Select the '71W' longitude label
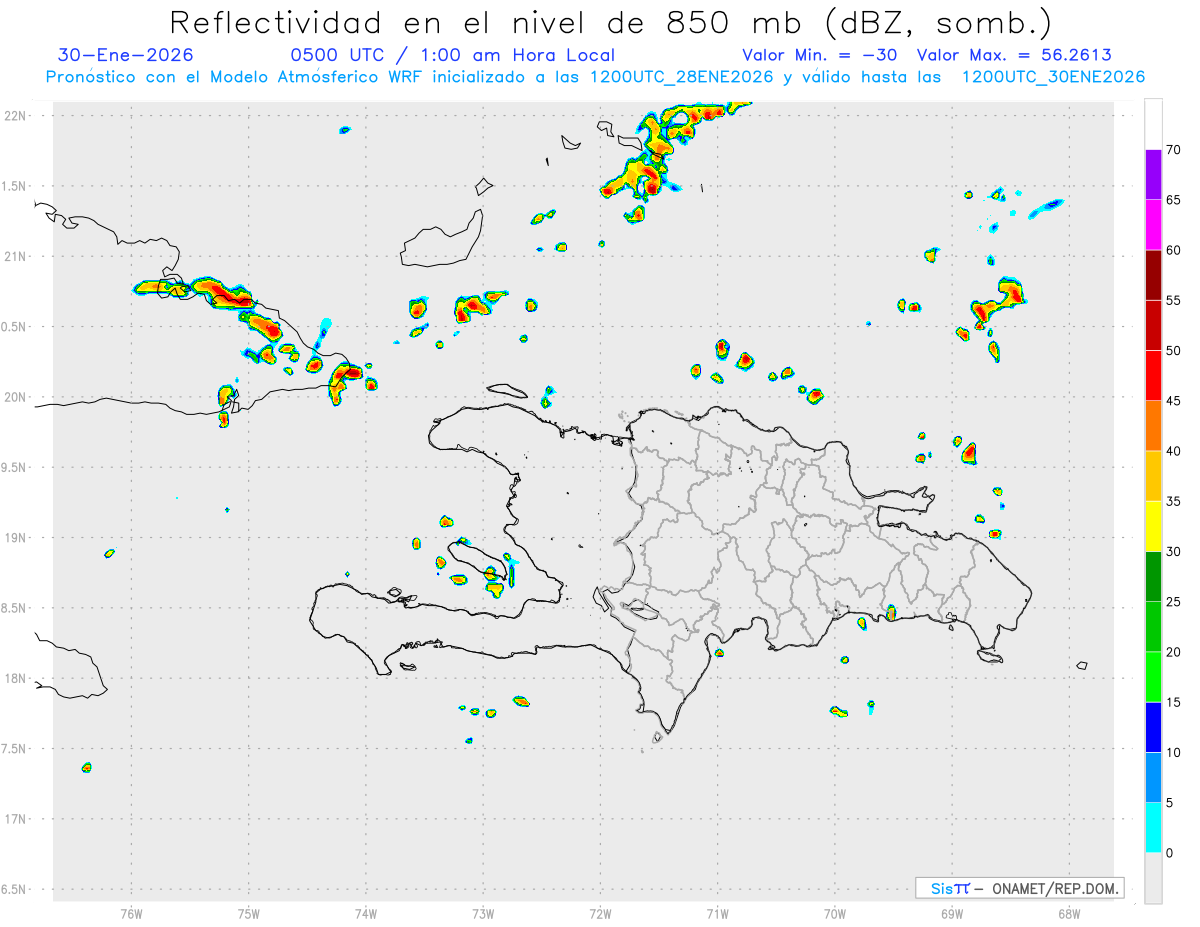Image resolution: width=1200 pixels, height=927 pixels. click(x=718, y=913)
